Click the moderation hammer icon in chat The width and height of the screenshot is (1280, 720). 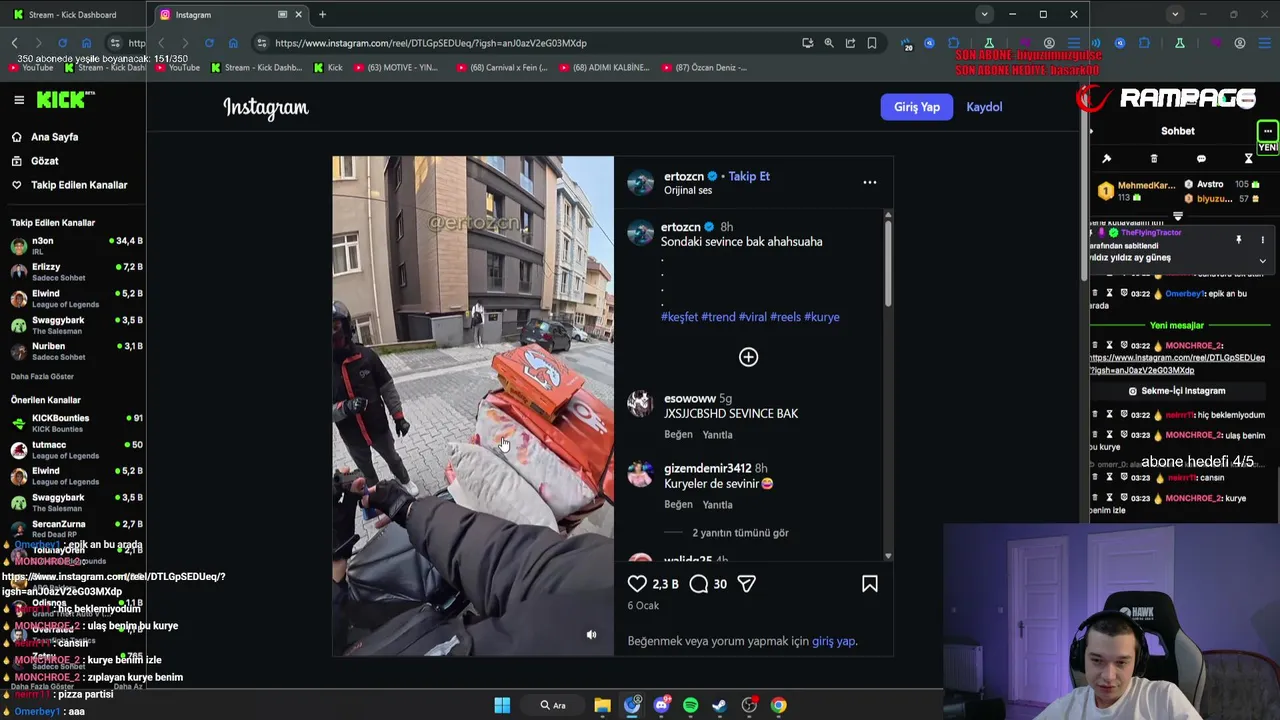[x=1106, y=159]
